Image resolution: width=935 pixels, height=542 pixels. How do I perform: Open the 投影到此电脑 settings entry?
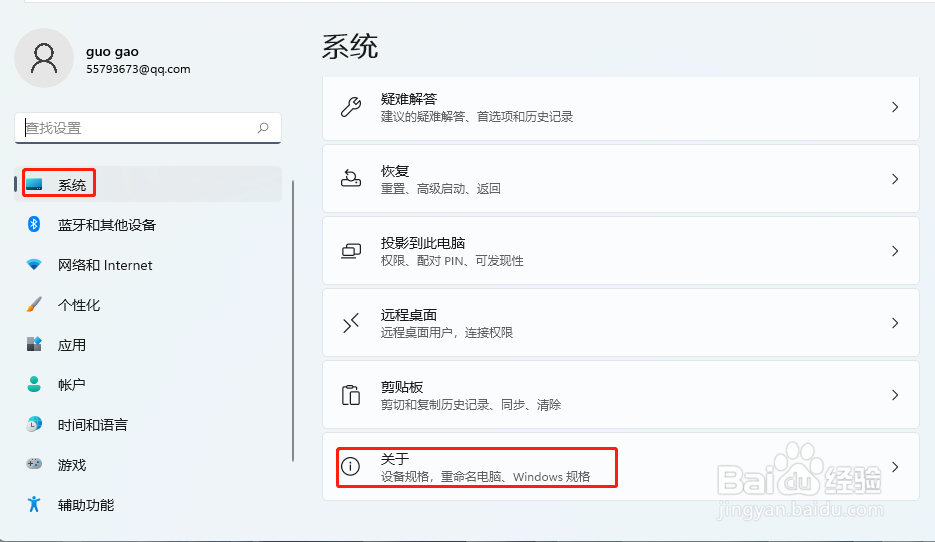click(x=620, y=251)
